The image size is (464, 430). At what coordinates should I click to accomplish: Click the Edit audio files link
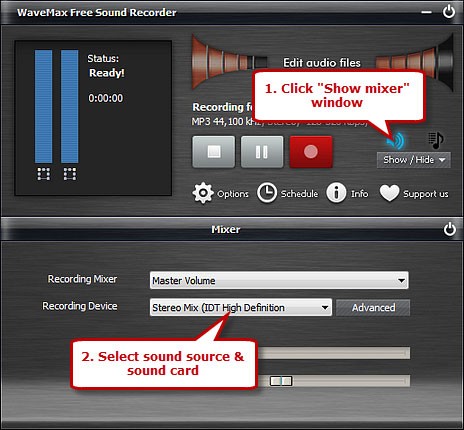(x=322, y=63)
